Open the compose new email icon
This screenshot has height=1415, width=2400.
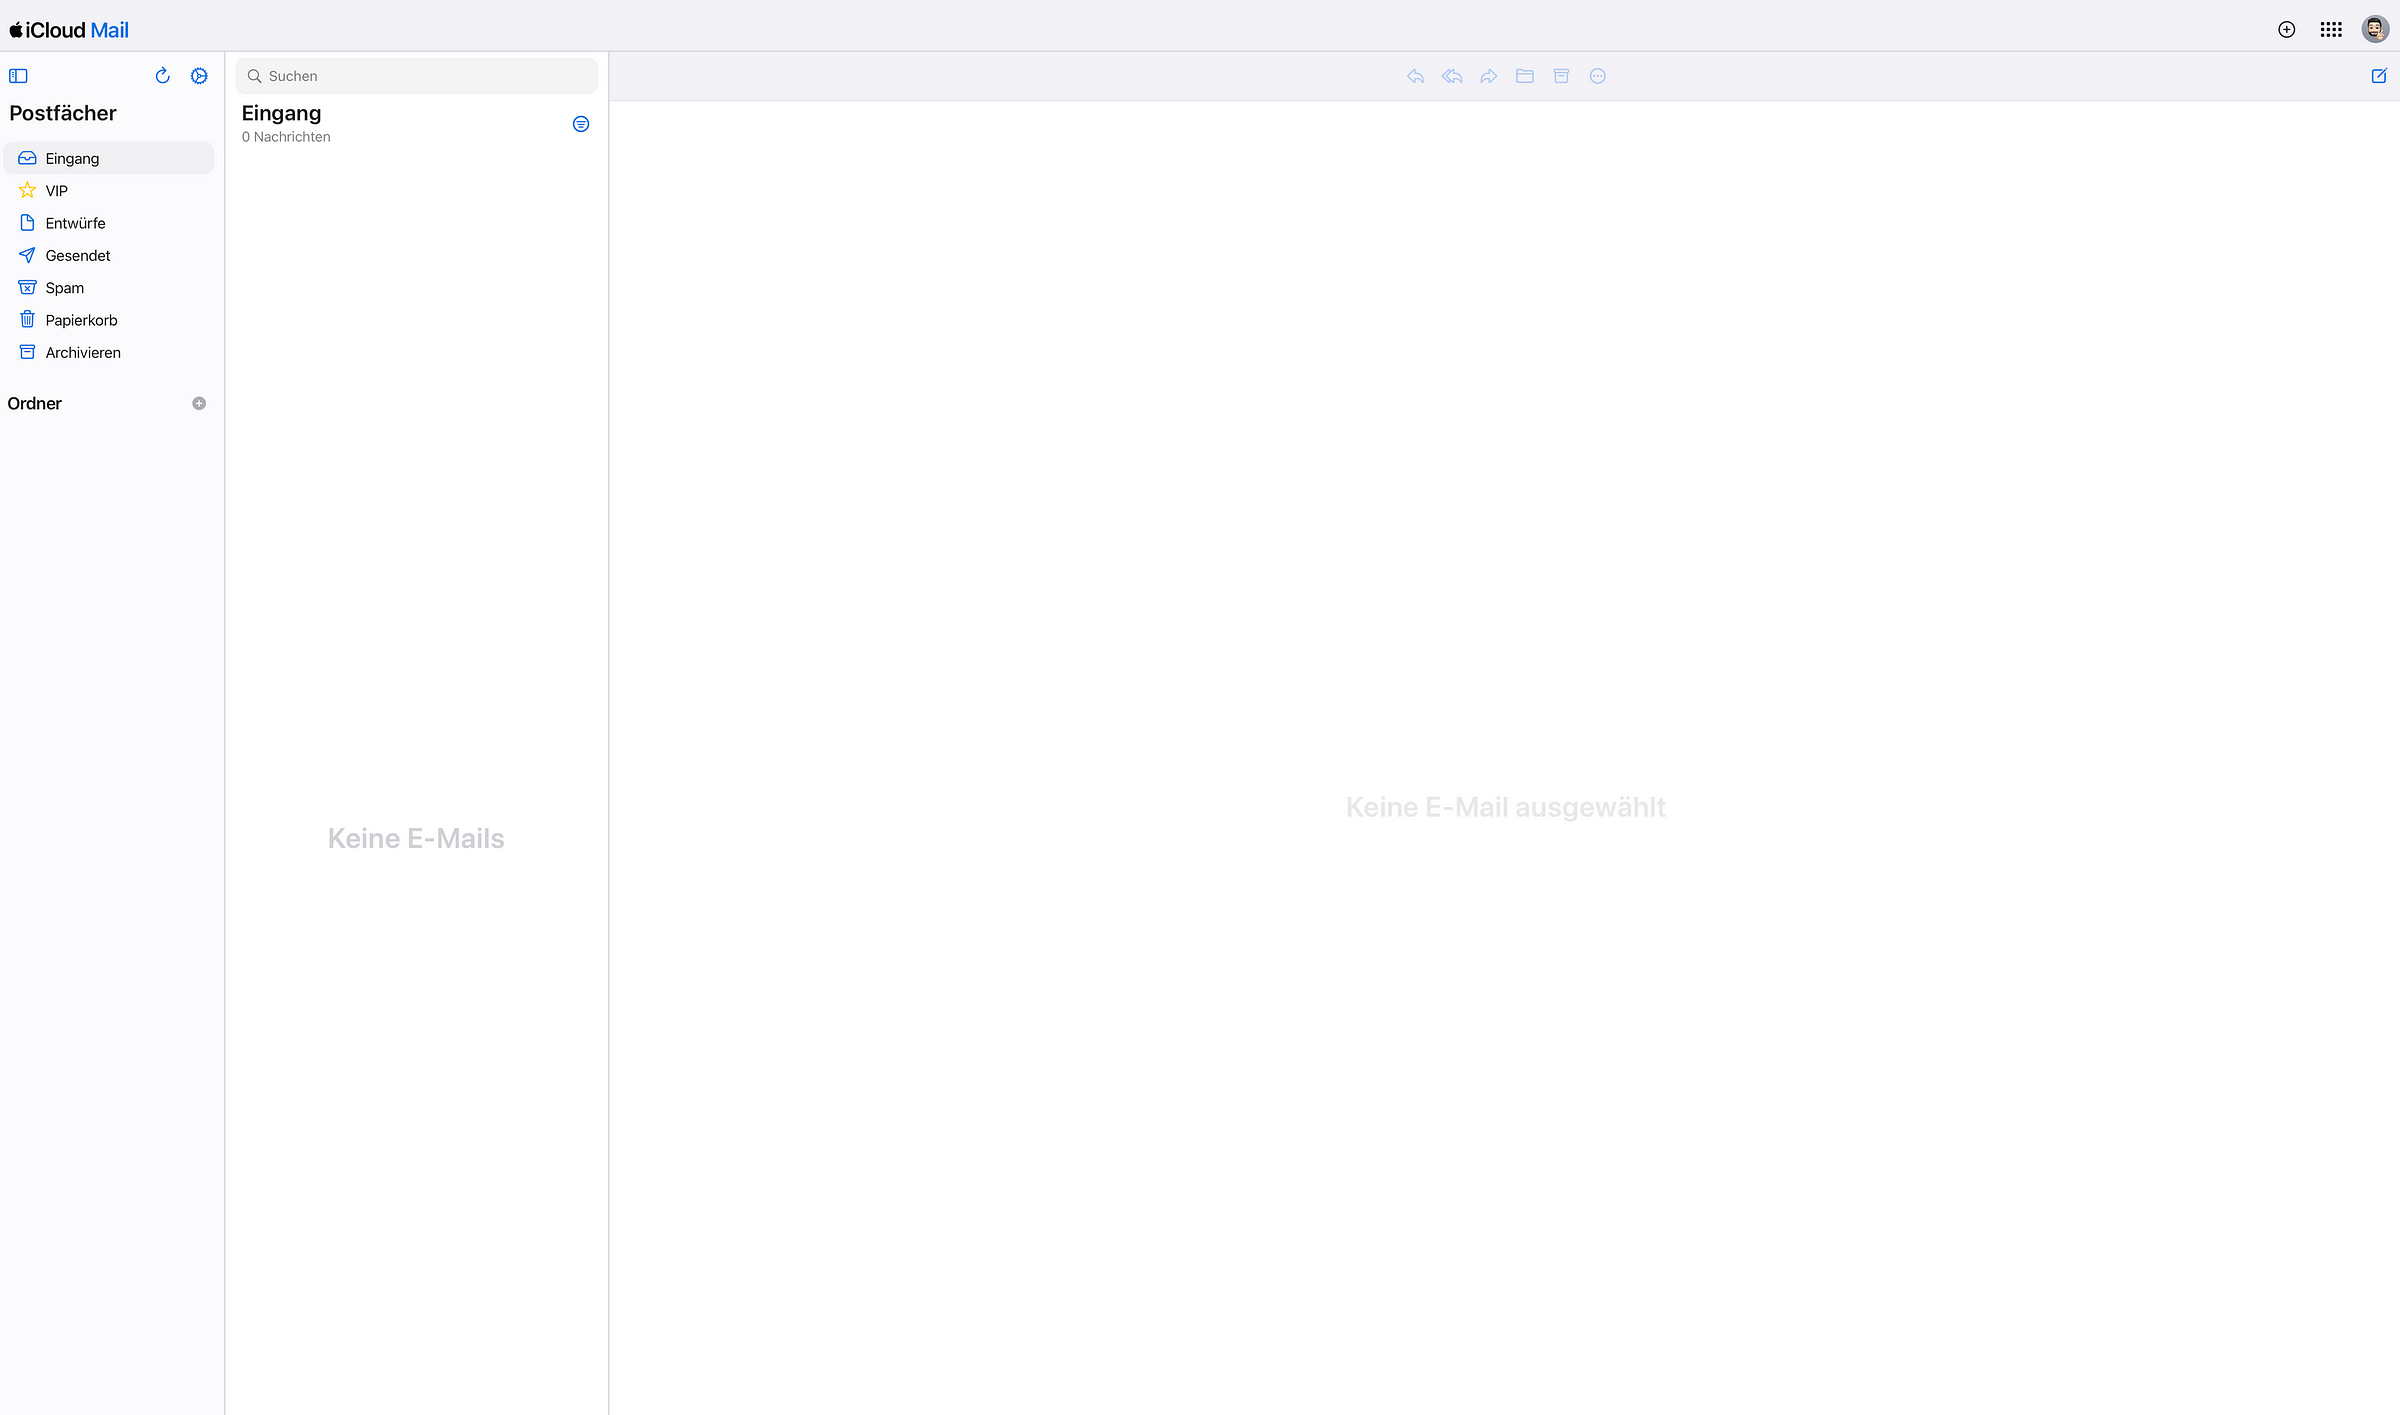(2379, 75)
